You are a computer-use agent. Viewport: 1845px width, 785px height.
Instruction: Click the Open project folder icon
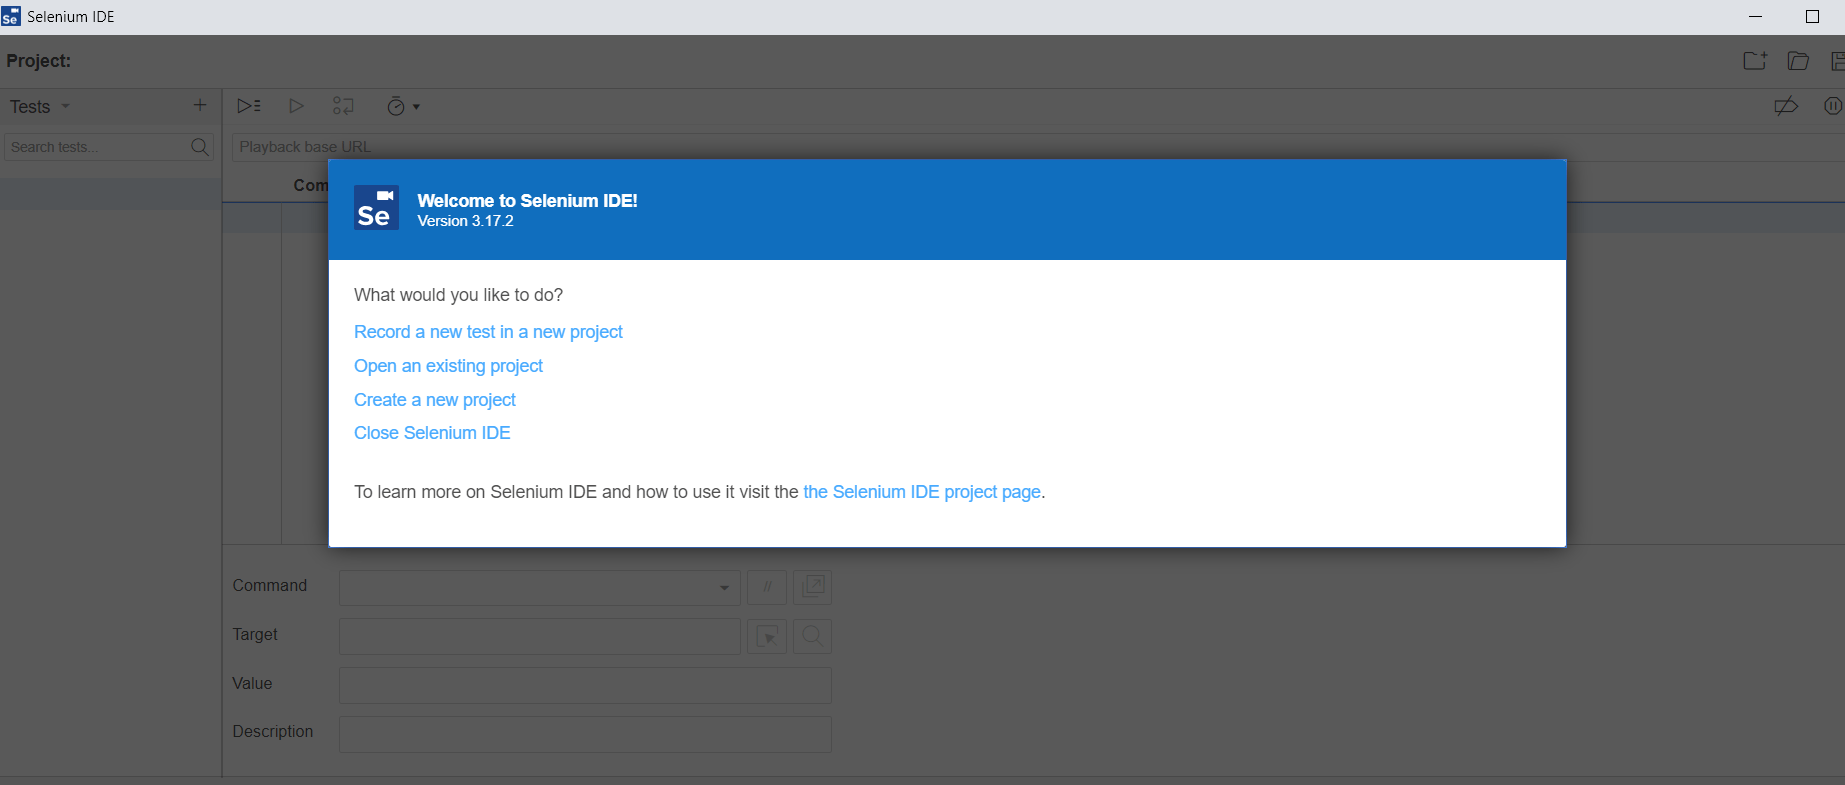[x=1798, y=61]
